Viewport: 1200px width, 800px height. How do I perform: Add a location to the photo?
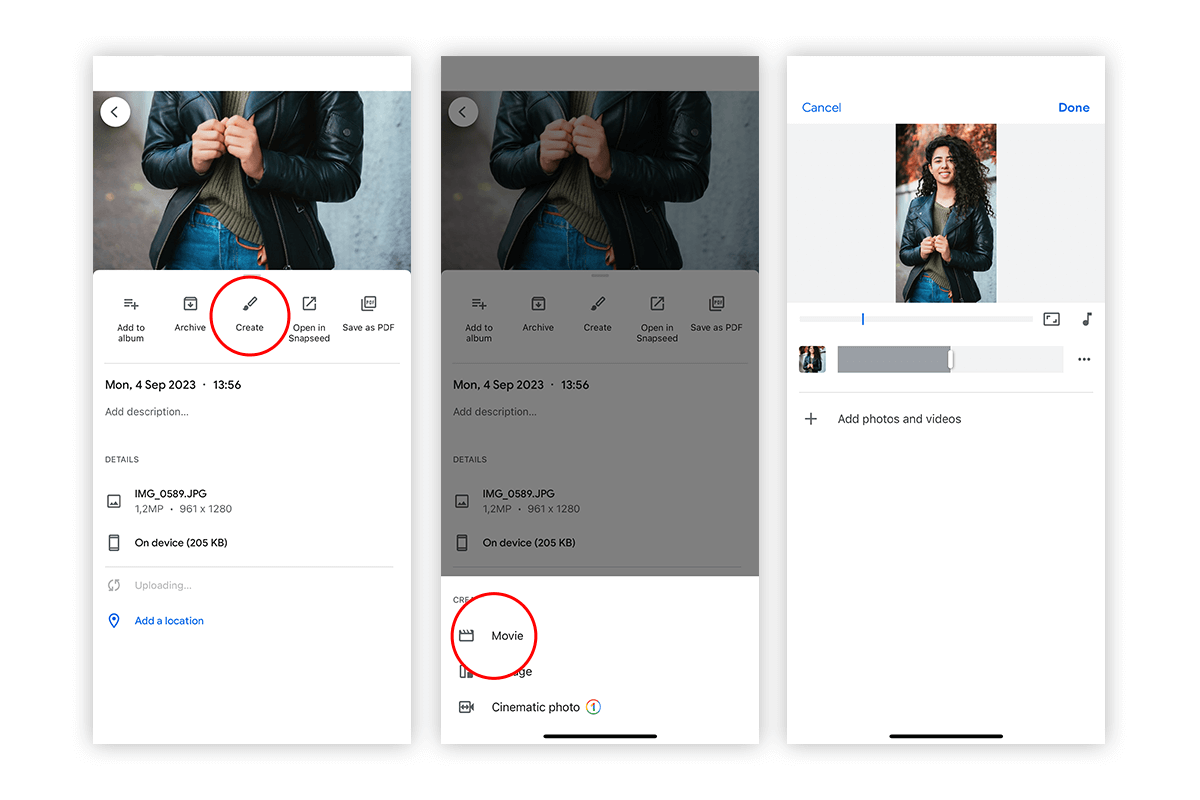tap(168, 620)
